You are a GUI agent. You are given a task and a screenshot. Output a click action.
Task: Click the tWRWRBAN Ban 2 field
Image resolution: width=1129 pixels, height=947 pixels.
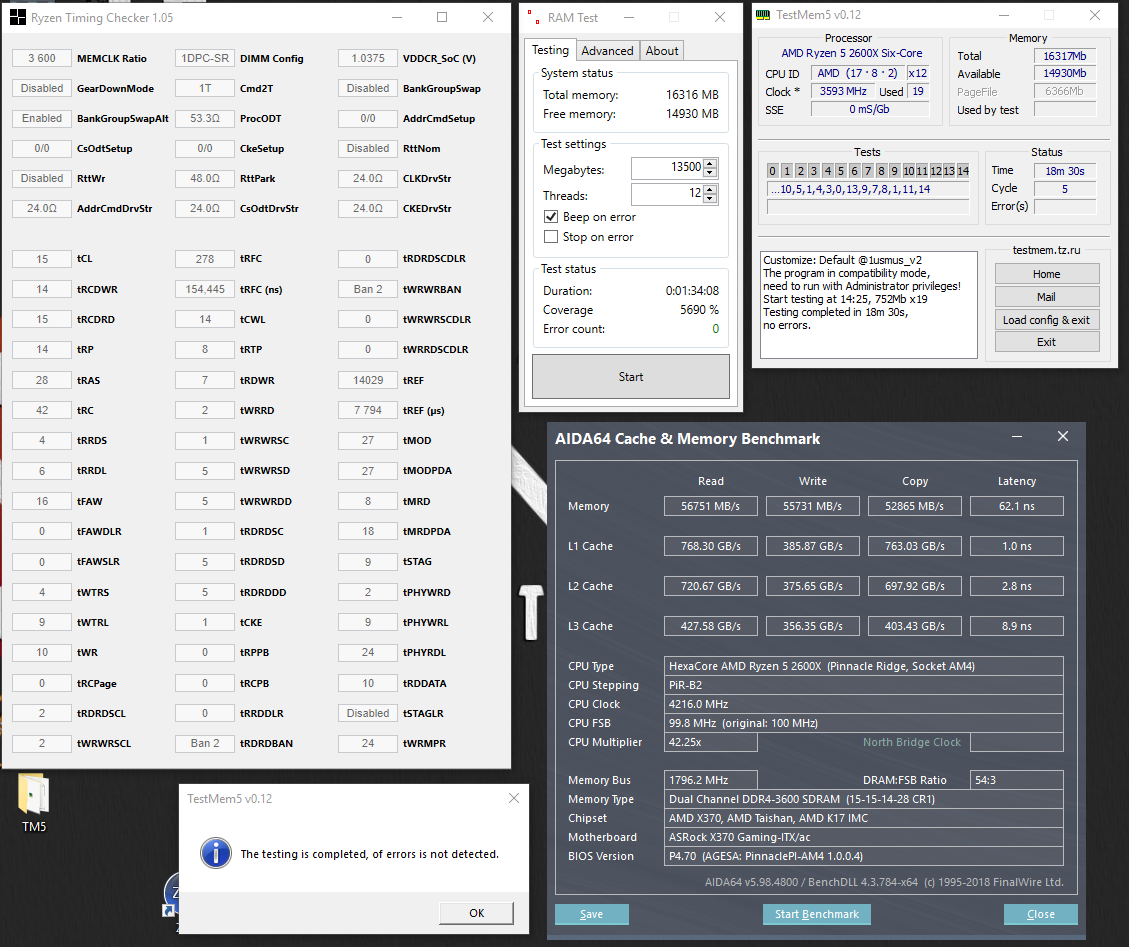[x=368, y=290]
